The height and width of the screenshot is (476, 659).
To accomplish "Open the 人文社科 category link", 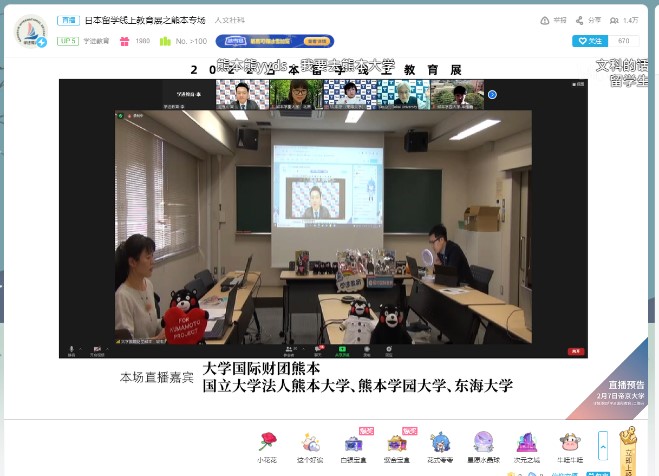I will (229, 20).
